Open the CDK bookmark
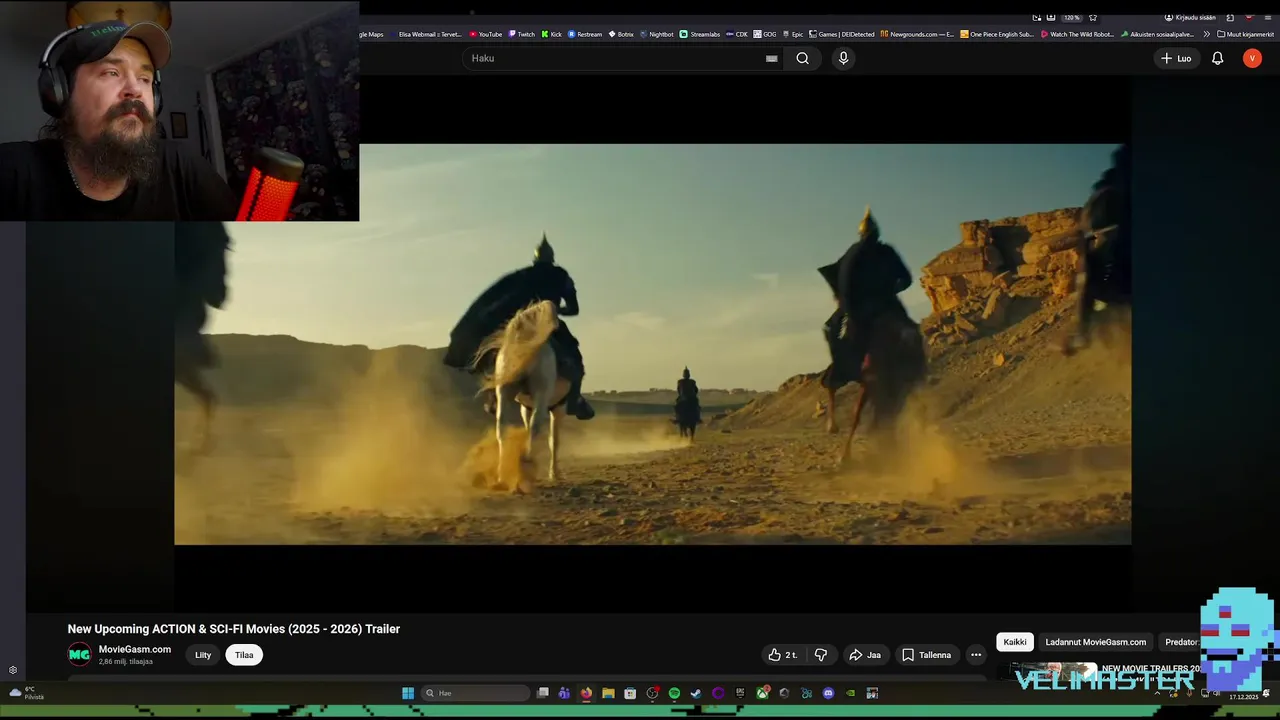Image resolution: width=1280 pixels, height=720 pixels. pos(737,34)
